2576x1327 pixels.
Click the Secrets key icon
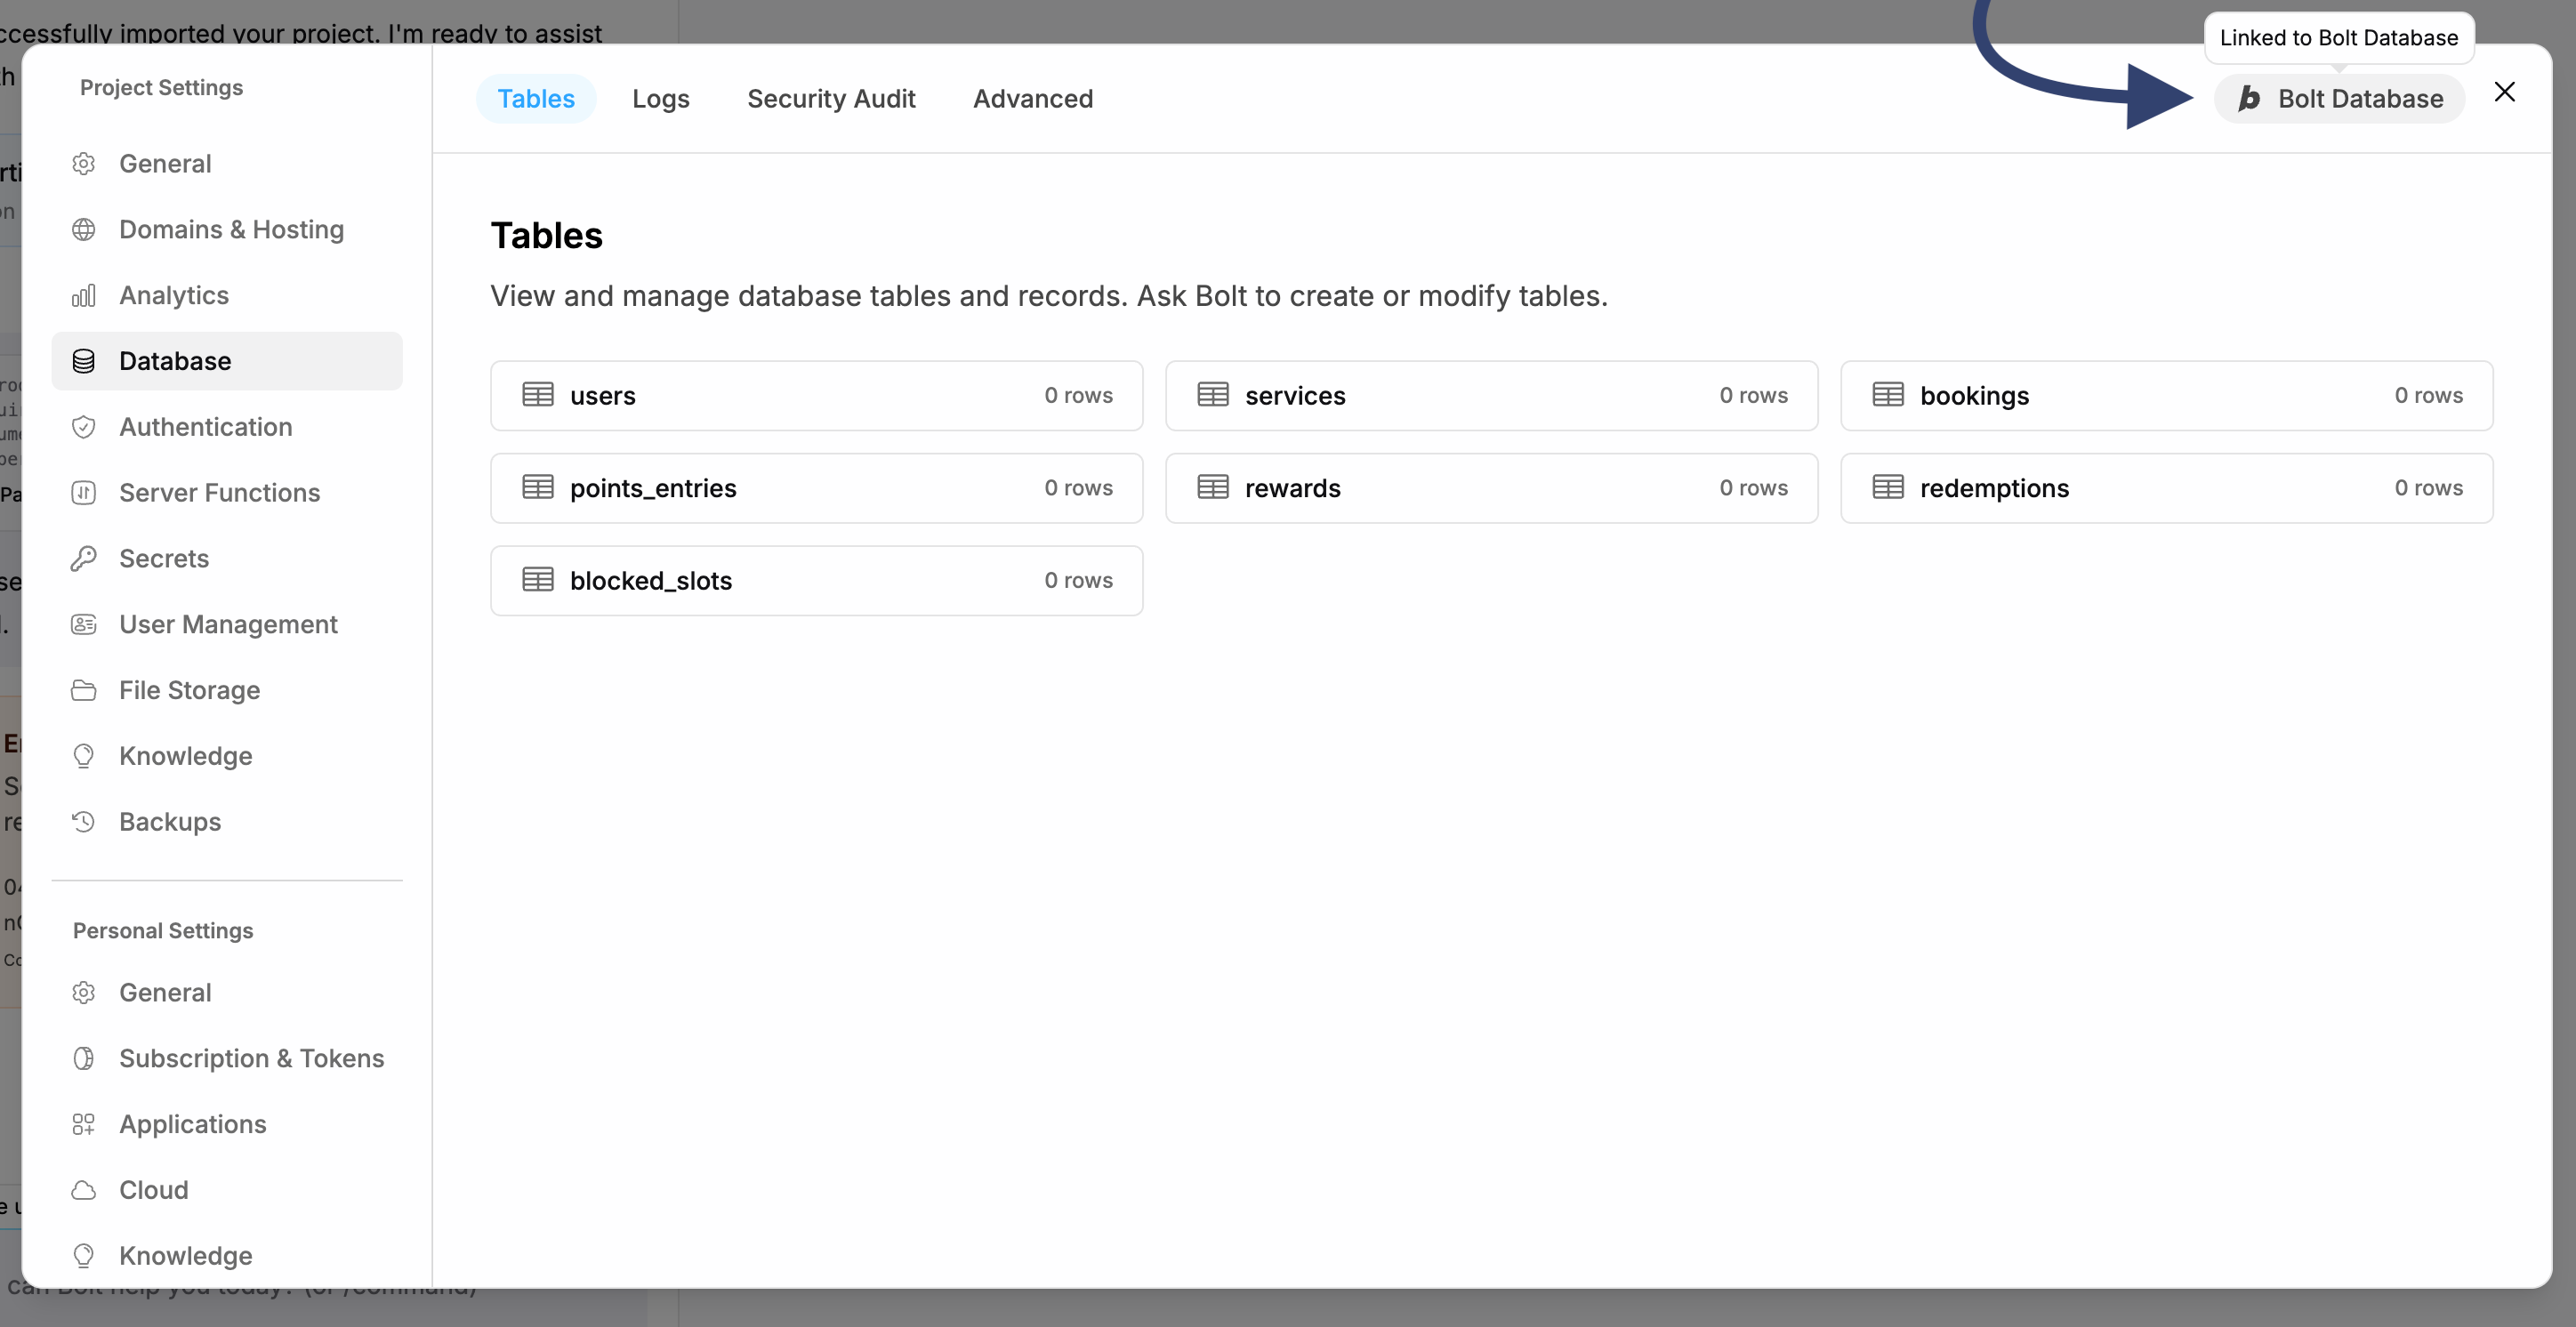coord(84,558)
